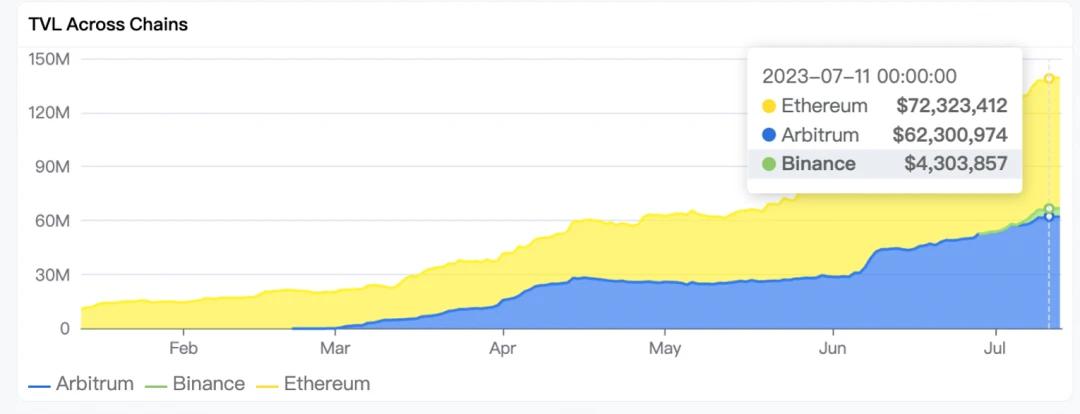The image size is (1080, 414).
Task: Click the May label on the x-axis
Action: pyautogui.click(x=665, y=348)
